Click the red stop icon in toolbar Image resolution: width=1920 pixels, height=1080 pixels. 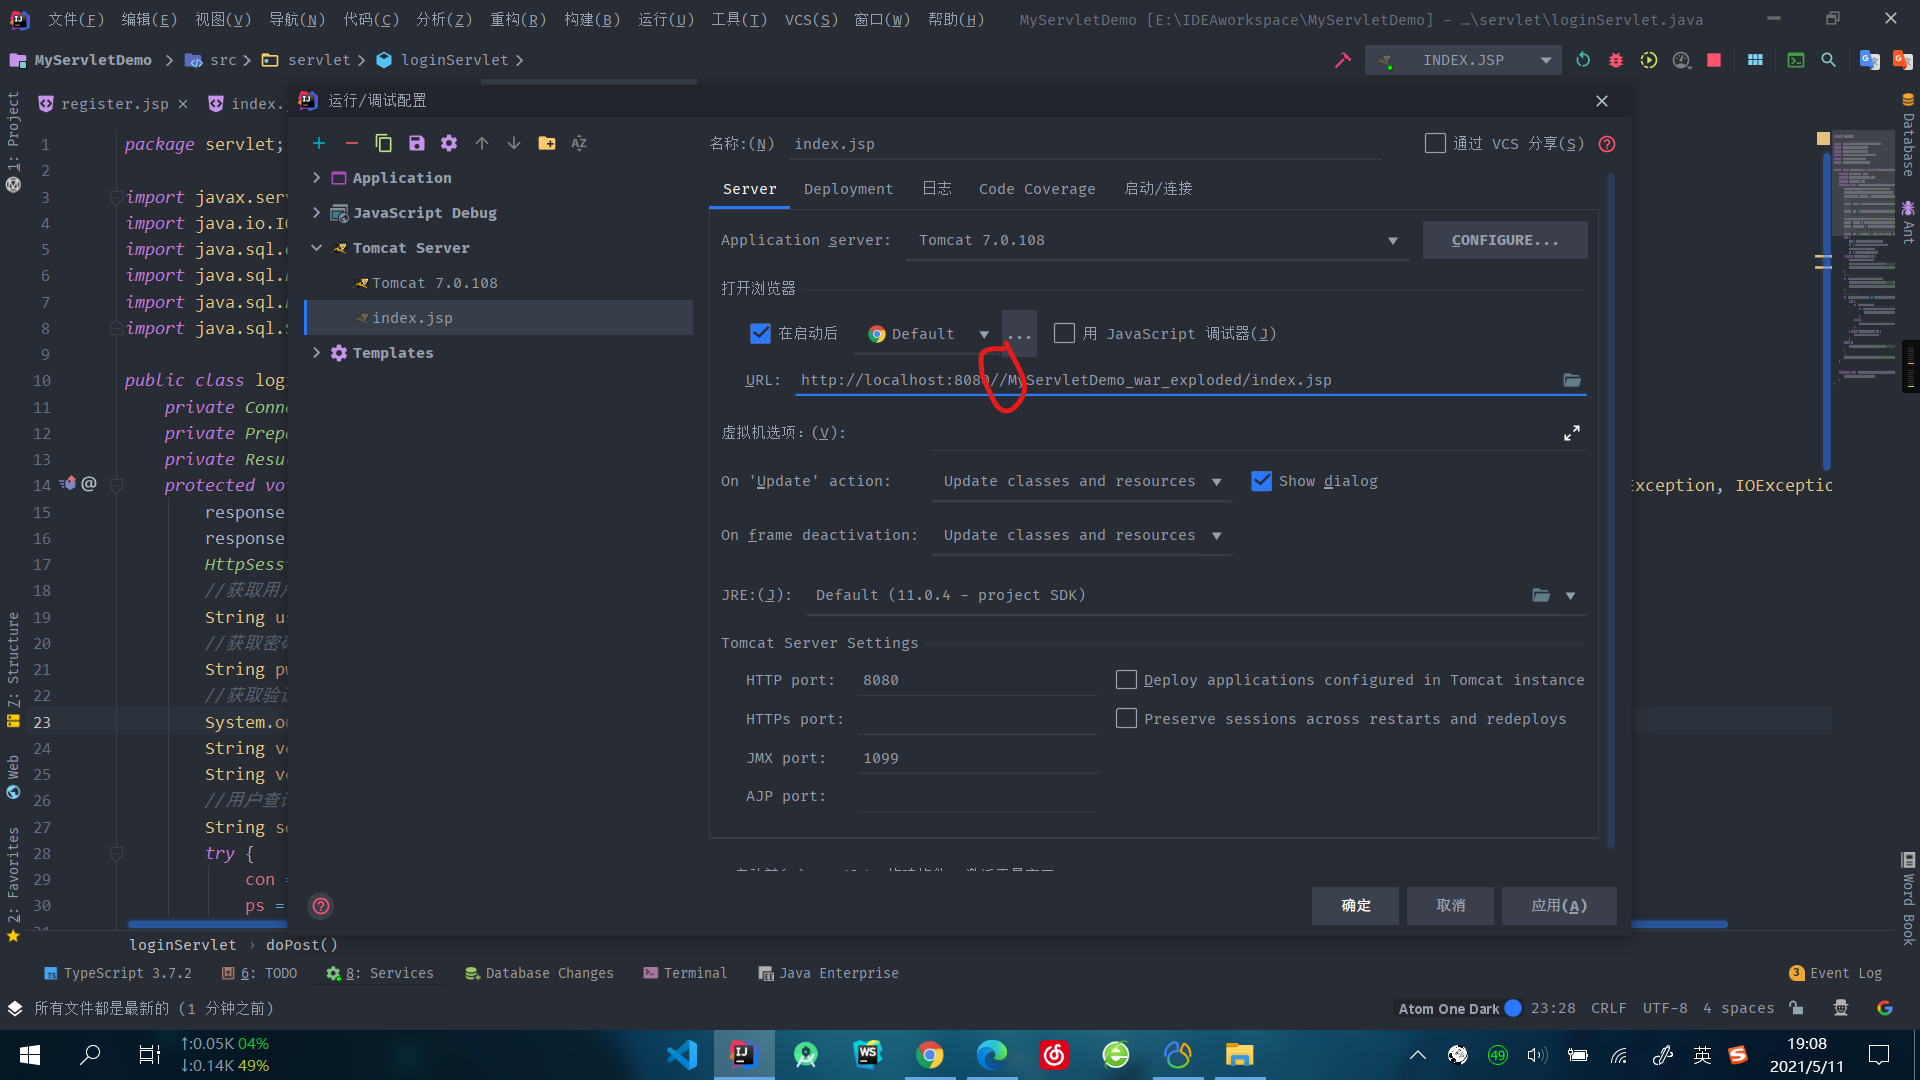point(1714,60)
